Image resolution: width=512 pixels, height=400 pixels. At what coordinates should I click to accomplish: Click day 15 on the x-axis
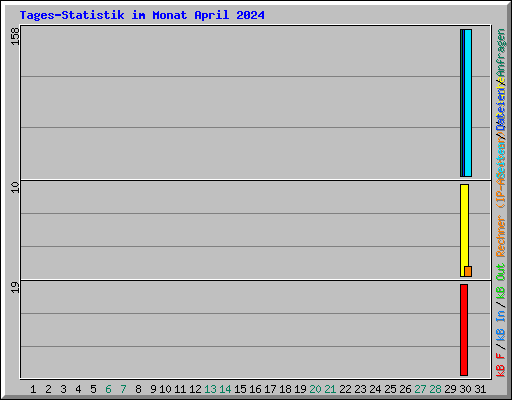(240, 389)
